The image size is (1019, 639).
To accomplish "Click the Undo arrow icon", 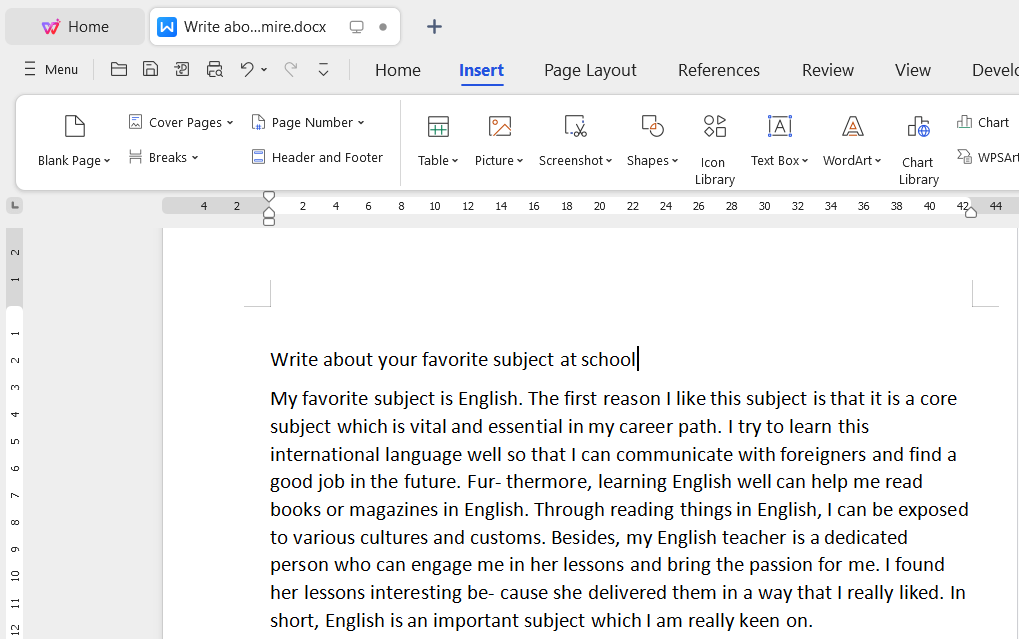I will click(246, 69).
